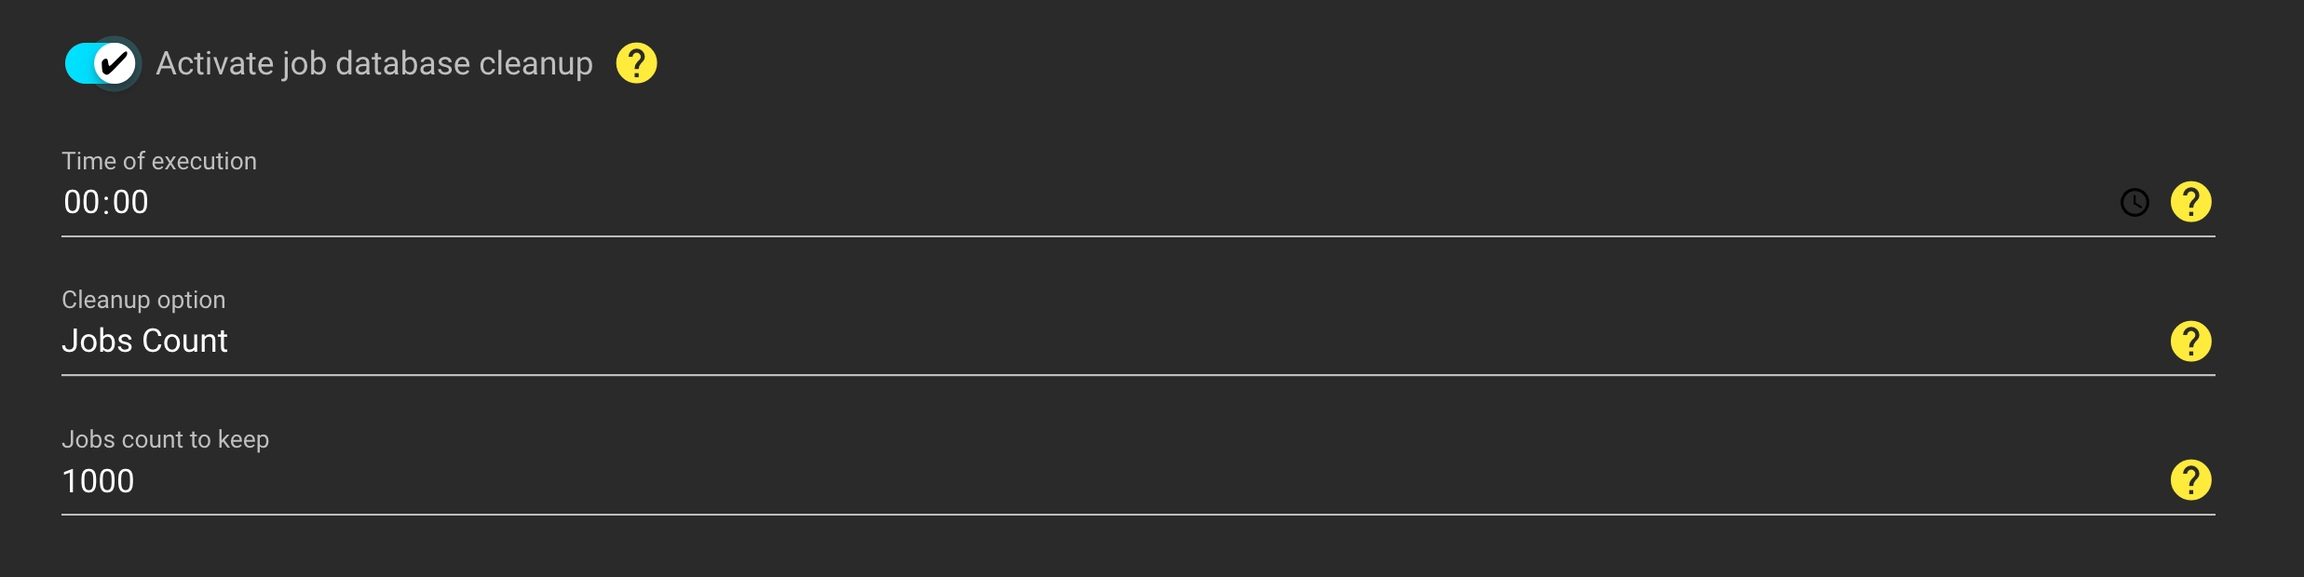The width and height of the screenshot is (2304, 577).
Task: Show help for Cleanup option
Action: (2190, 342)
